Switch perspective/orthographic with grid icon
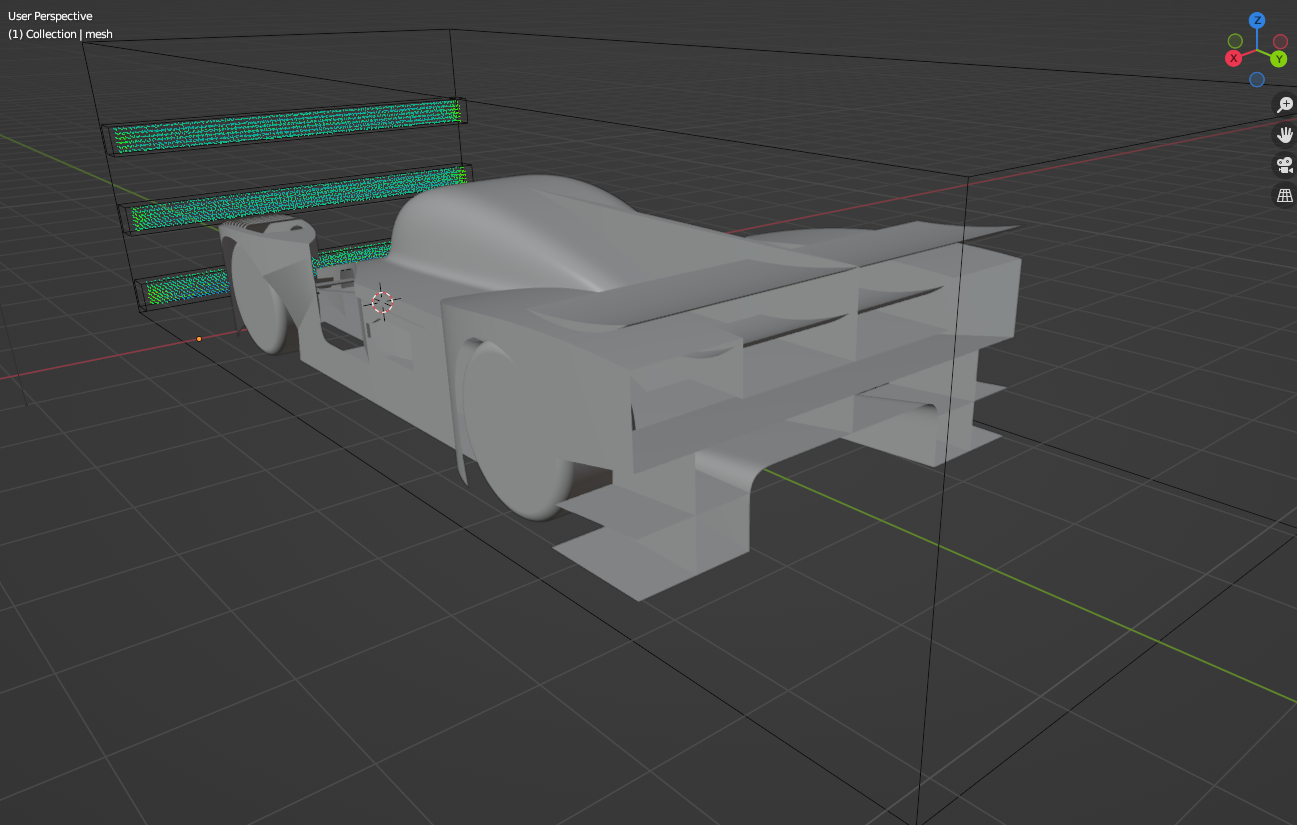The height and width of the screenshot is (825, 1297). (1284, 195)
